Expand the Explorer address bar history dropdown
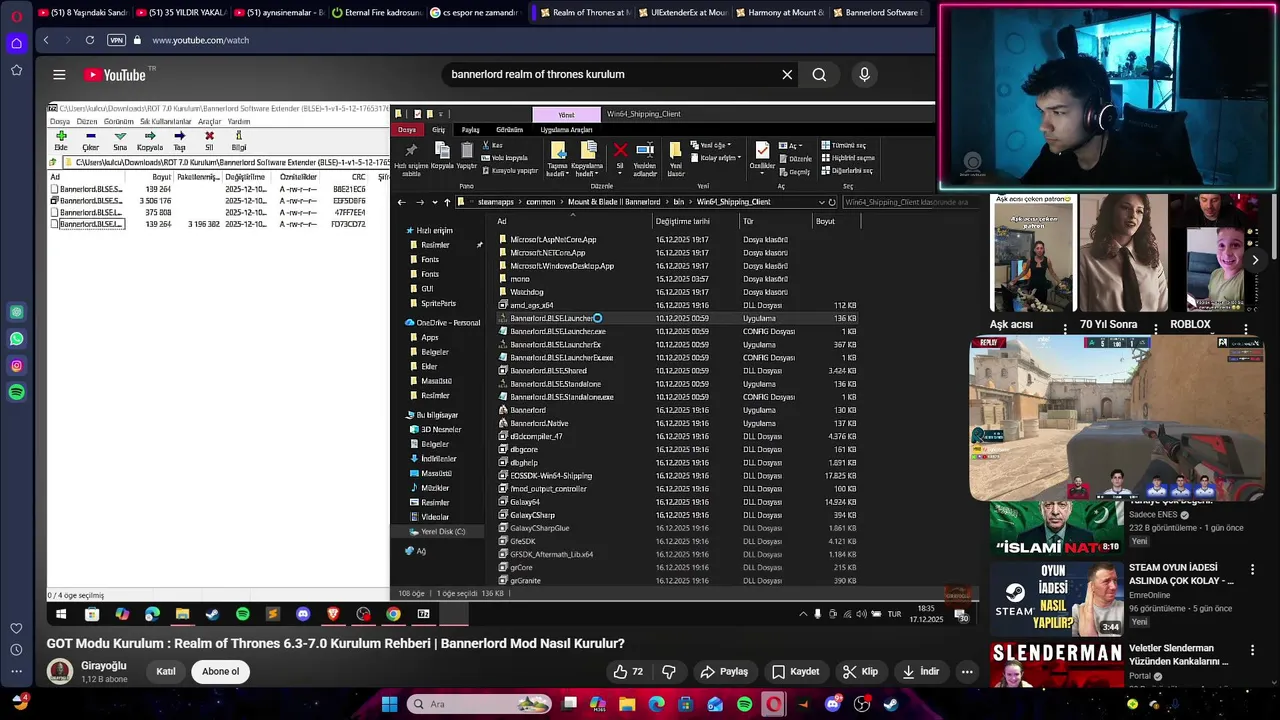The width and height of the screenshot is (1280, 720). click(x=821, y=202)
